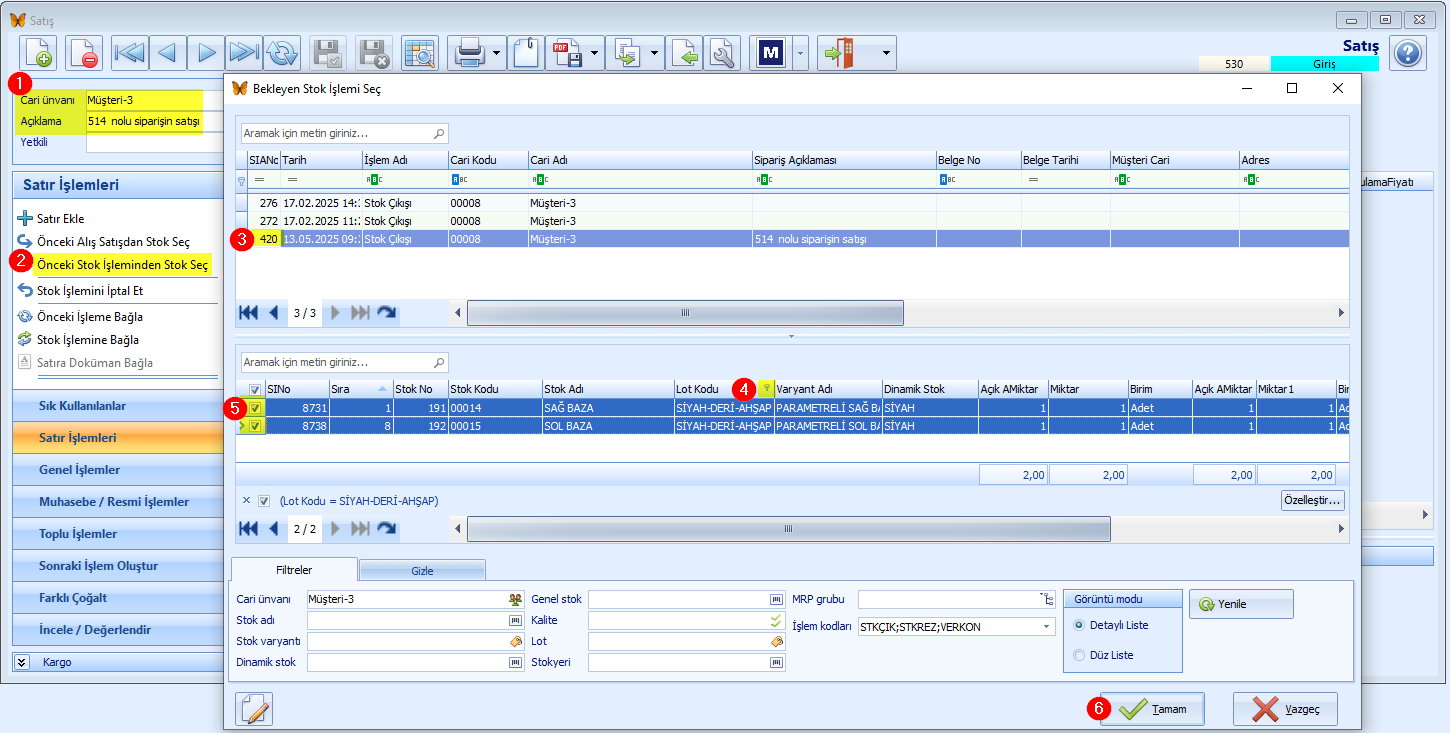Select the row with SIANo 276

(792, 203)
